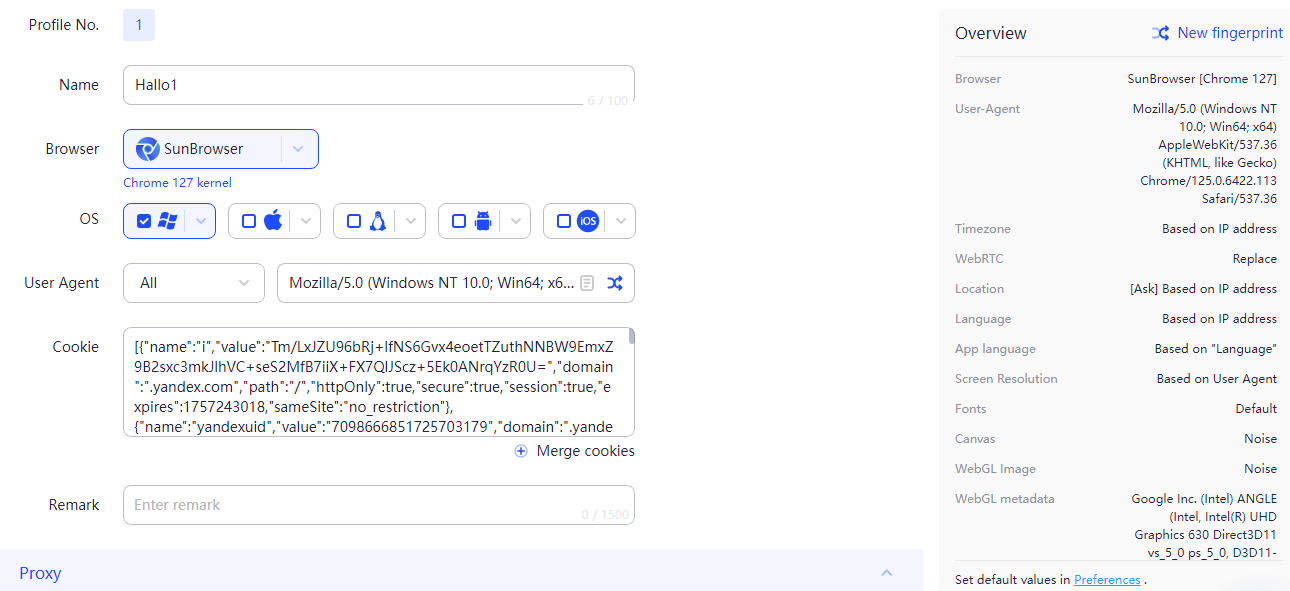
Task: Expand the Windows version dropdown arrow
Action: [202, 221]
